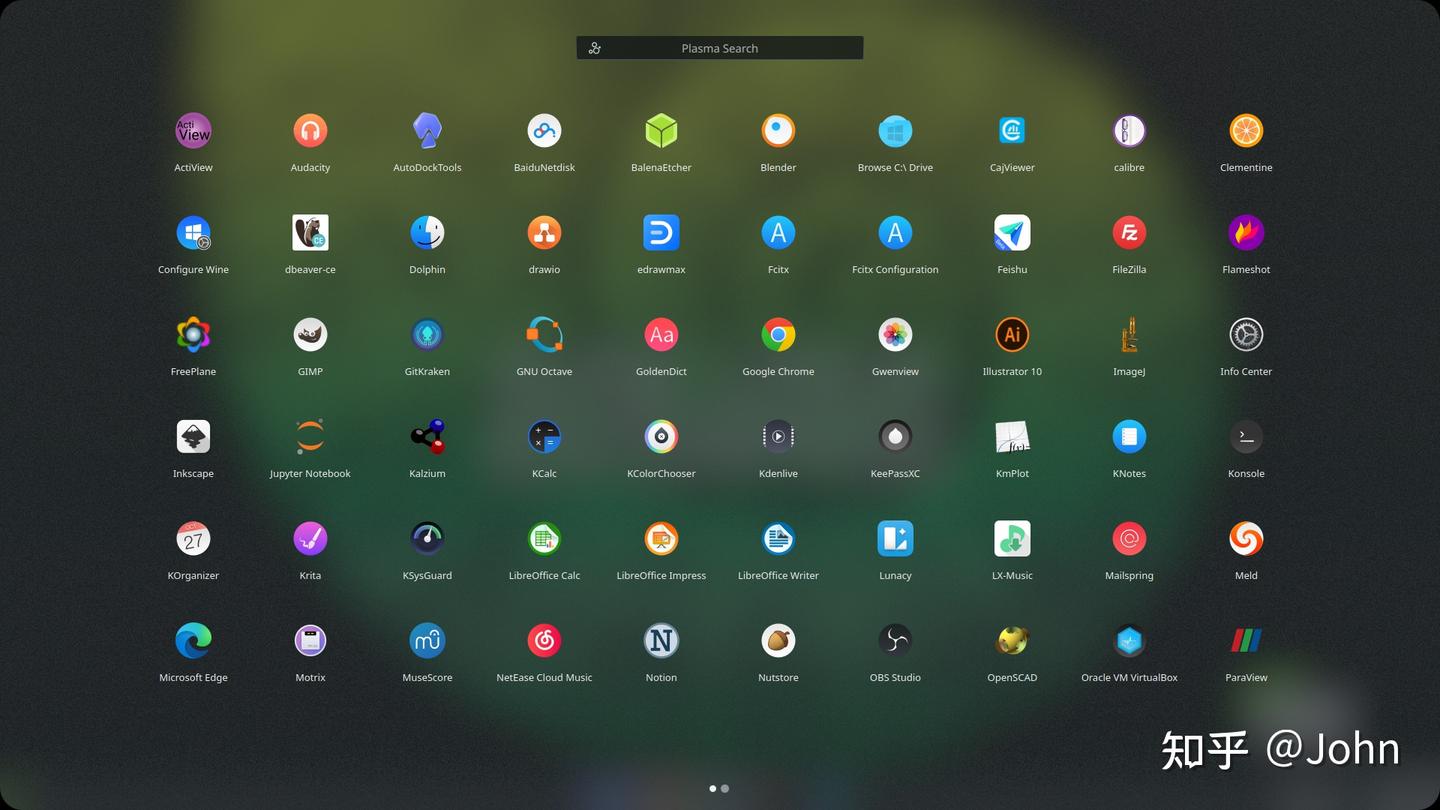
Task: Launch dbeaver-ce
Action: click(310, 233)
